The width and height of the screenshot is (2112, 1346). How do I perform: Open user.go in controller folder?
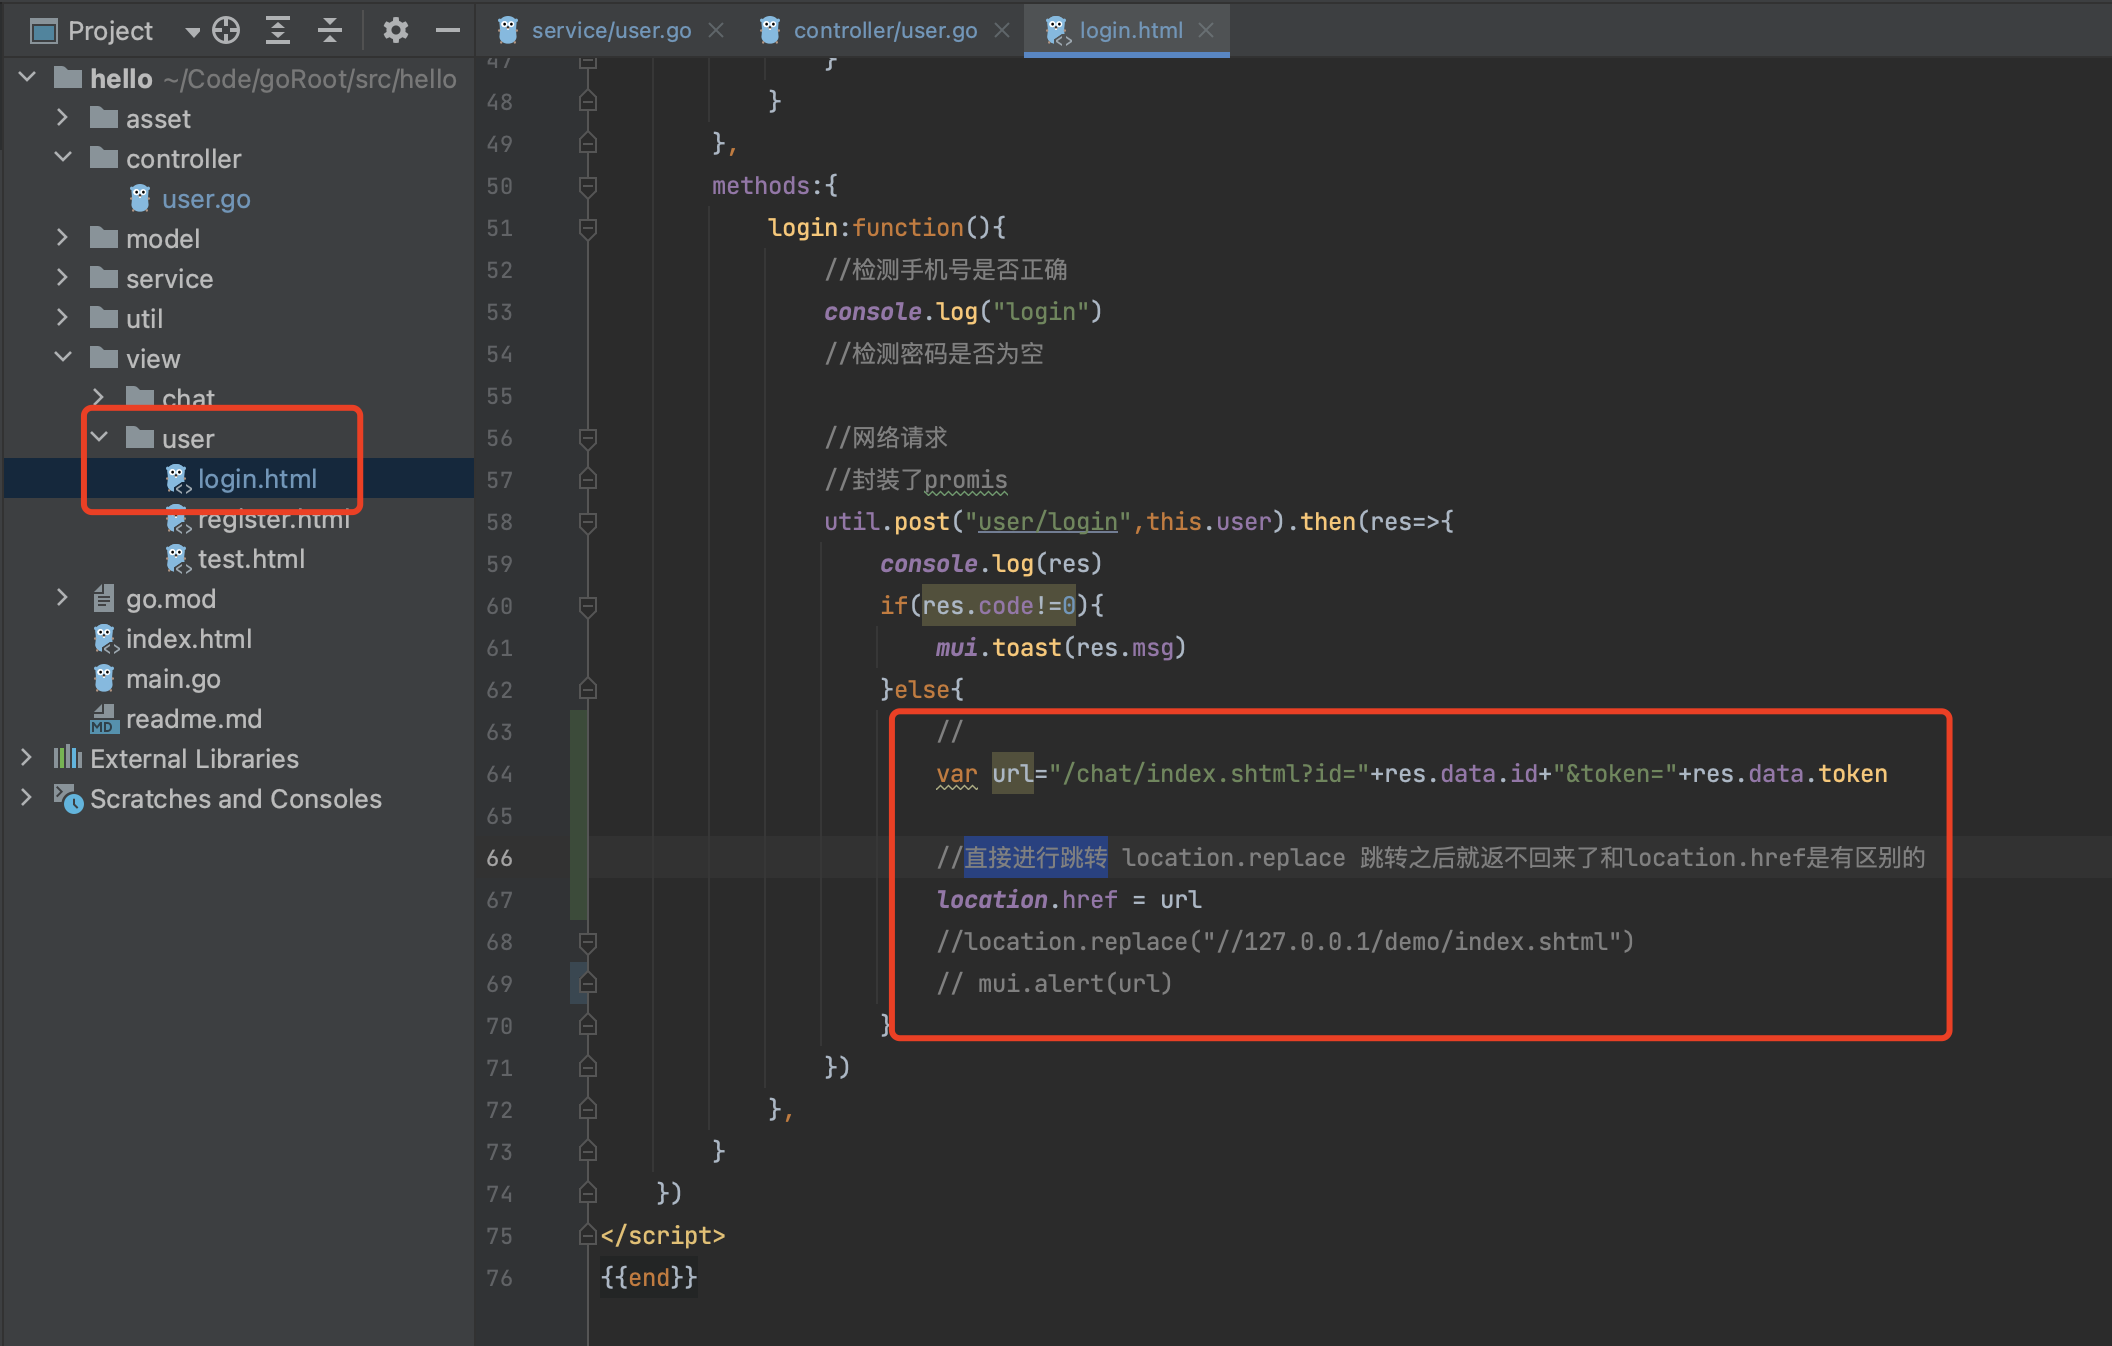[x=206, y=199]
